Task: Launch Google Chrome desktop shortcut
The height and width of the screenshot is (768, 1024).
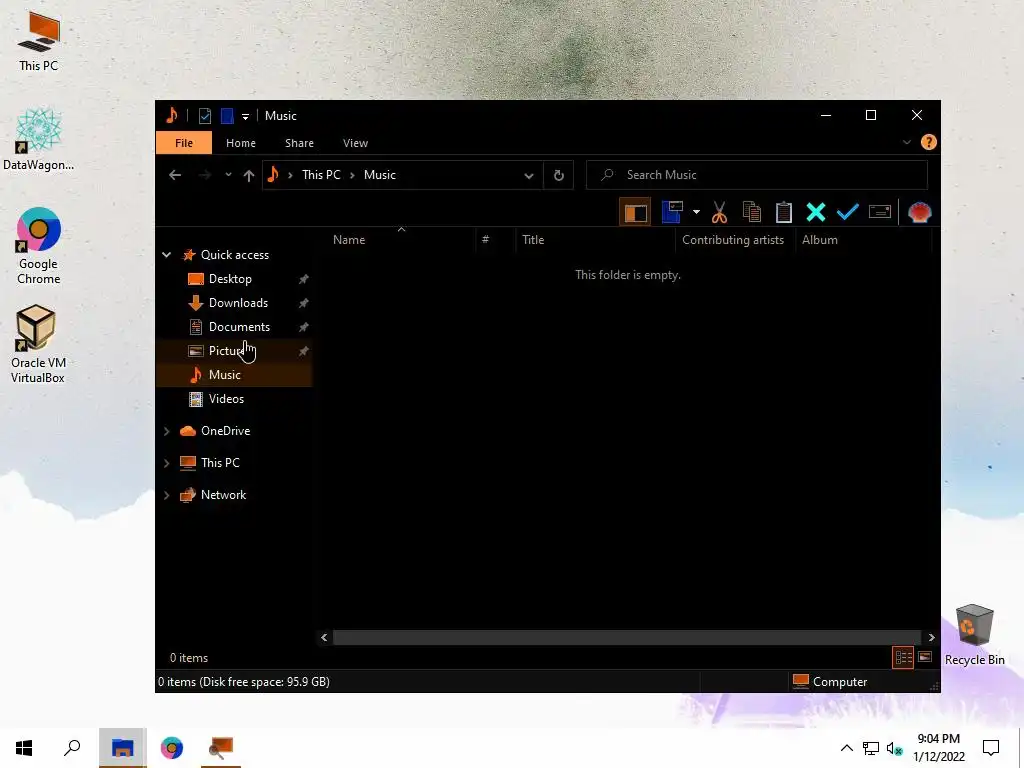Action: click(x=39, y=246)
